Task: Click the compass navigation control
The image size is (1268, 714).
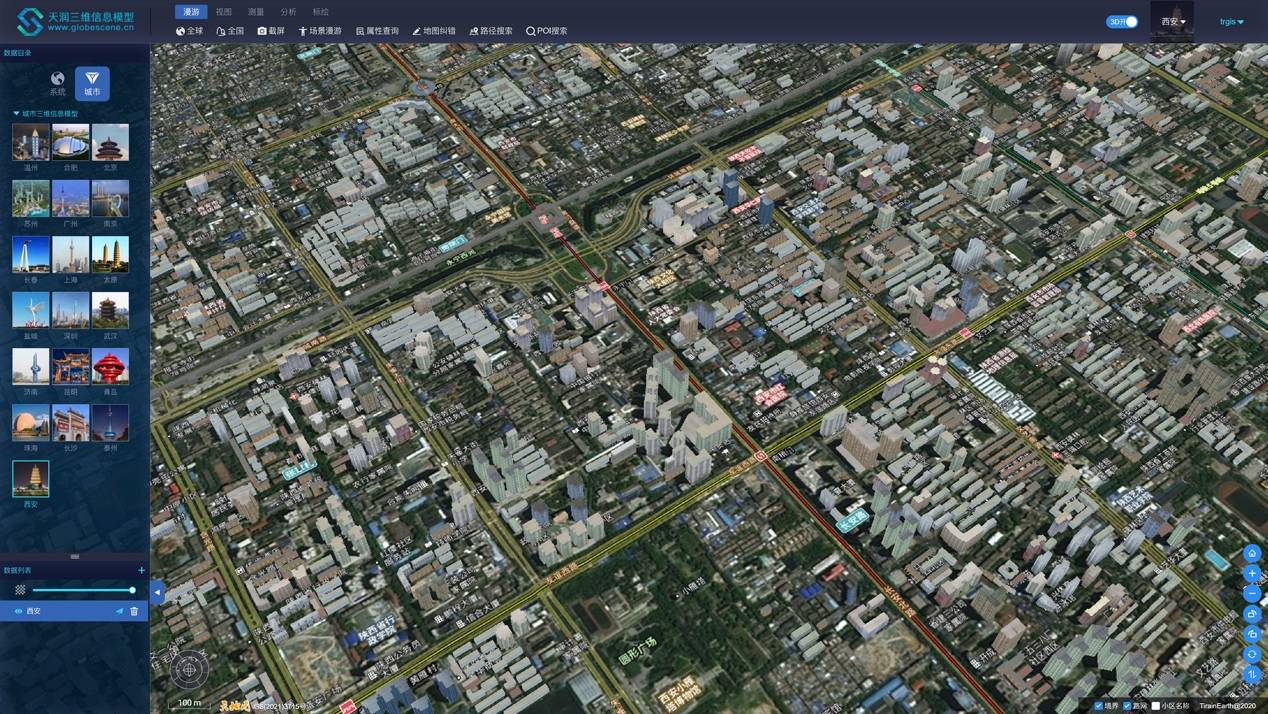Action: 189,670
